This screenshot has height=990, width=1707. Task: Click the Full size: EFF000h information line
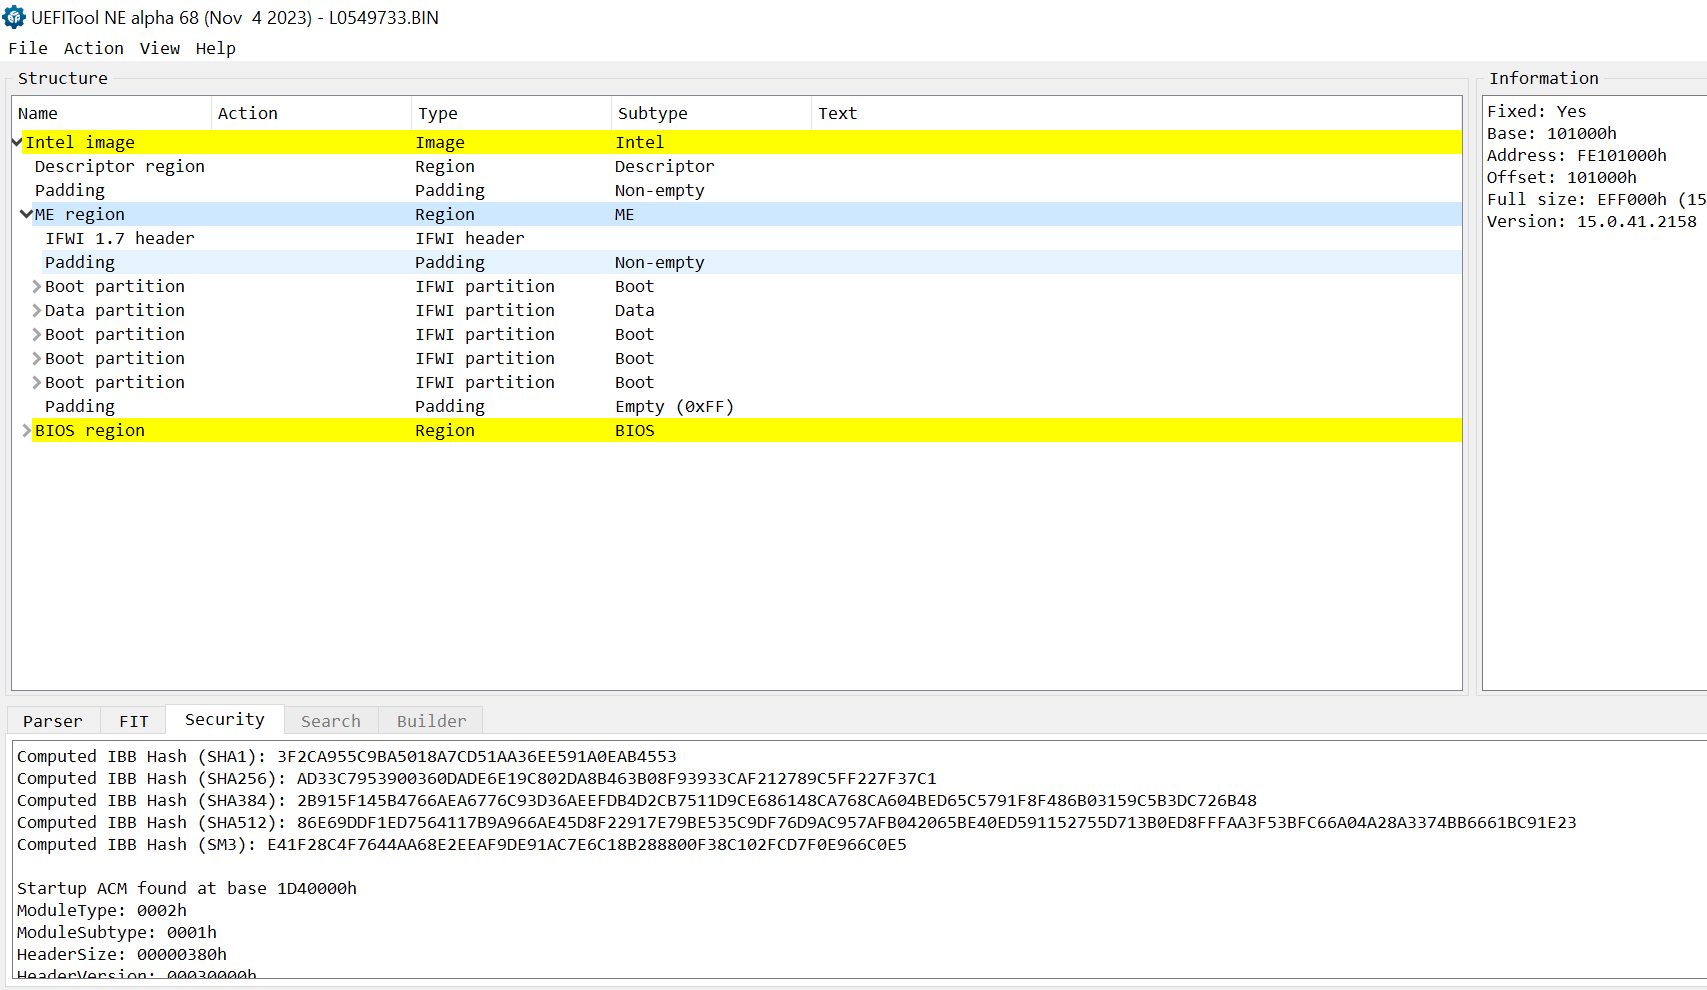1596,199
